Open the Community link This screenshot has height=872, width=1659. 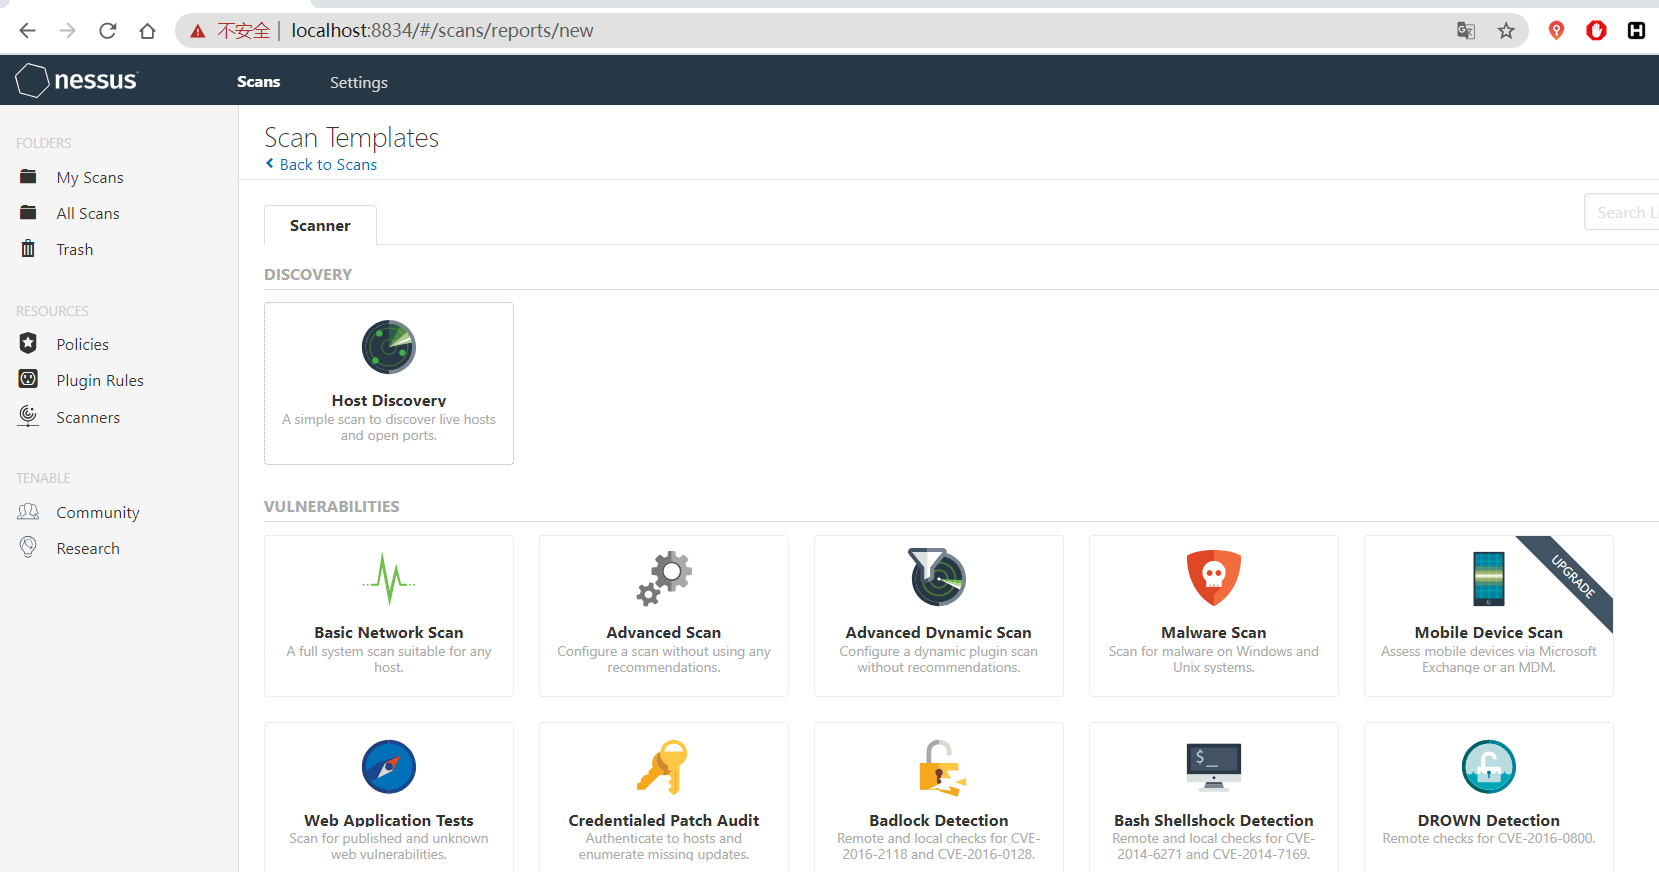point(98,512)
